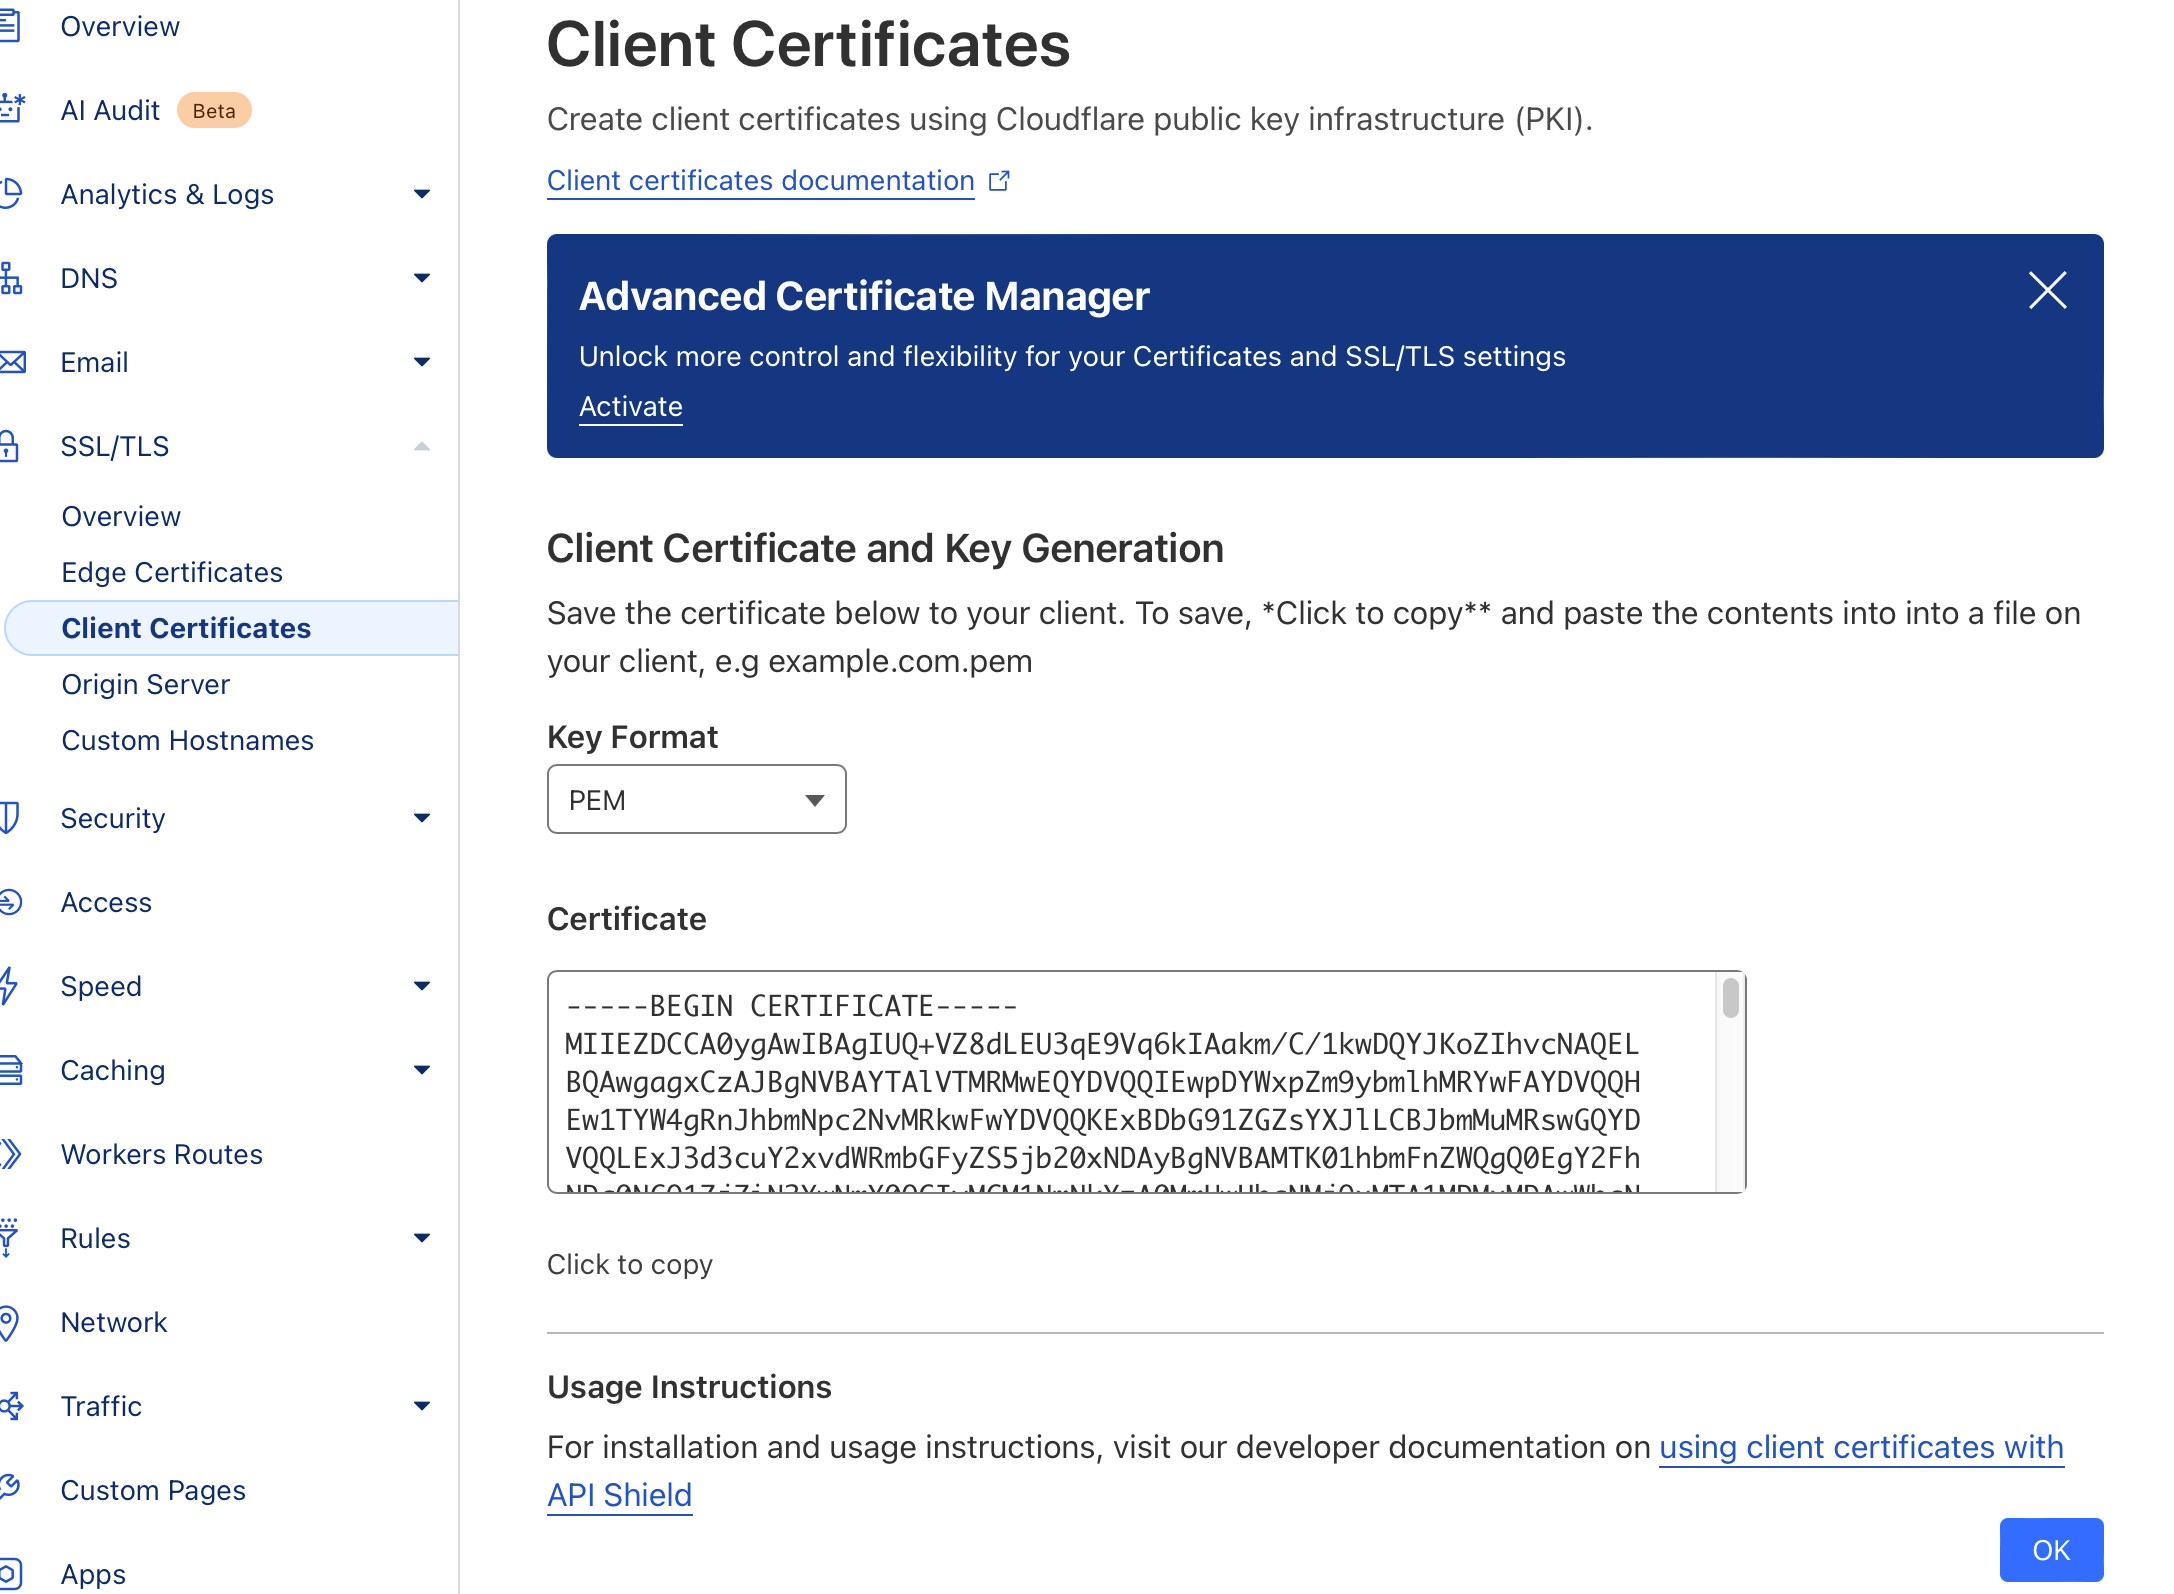Expand the Security menu section

coord(422,818)
